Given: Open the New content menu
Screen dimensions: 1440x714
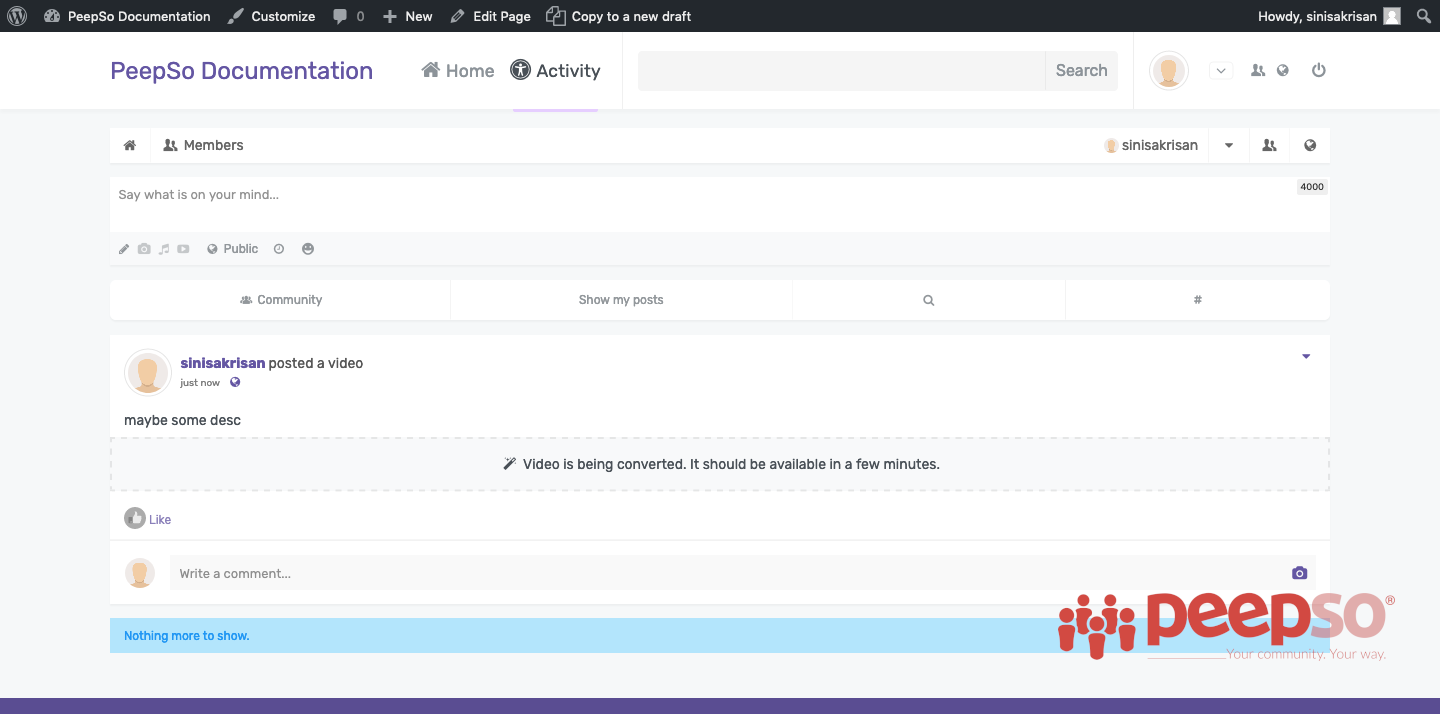Looking at the screenshot, I should point(408,16).
